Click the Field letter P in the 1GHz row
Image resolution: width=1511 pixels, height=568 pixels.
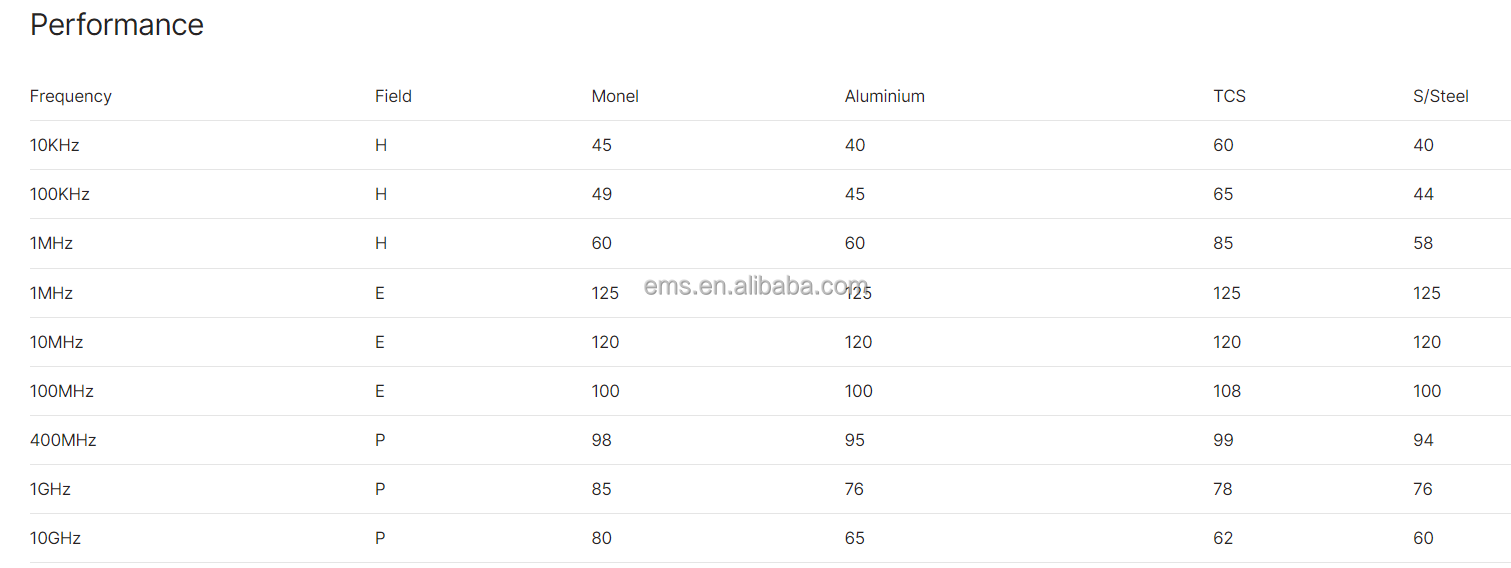pyautogui.click(x=380, y=489)
